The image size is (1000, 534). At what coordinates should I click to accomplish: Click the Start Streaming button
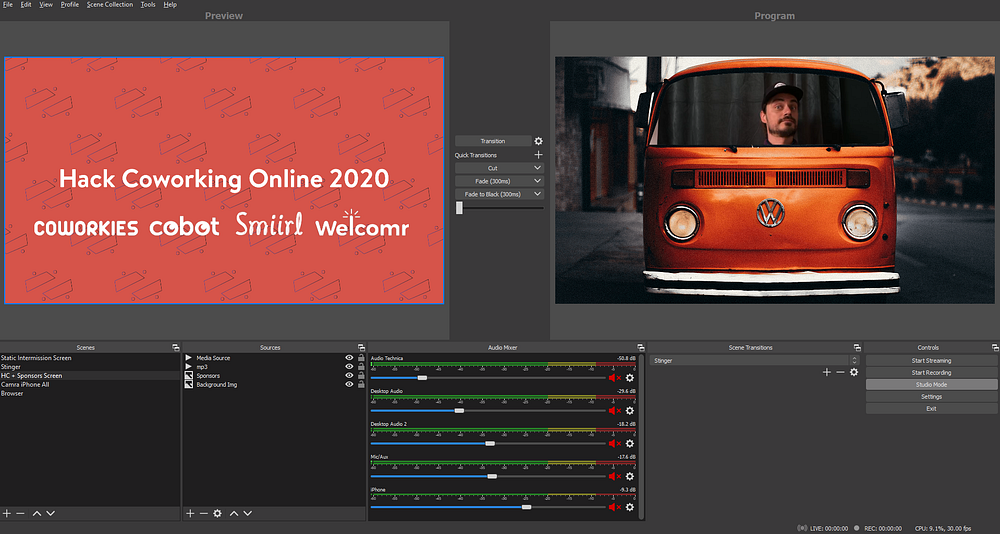pyautogui.click(x=931, y=360)
